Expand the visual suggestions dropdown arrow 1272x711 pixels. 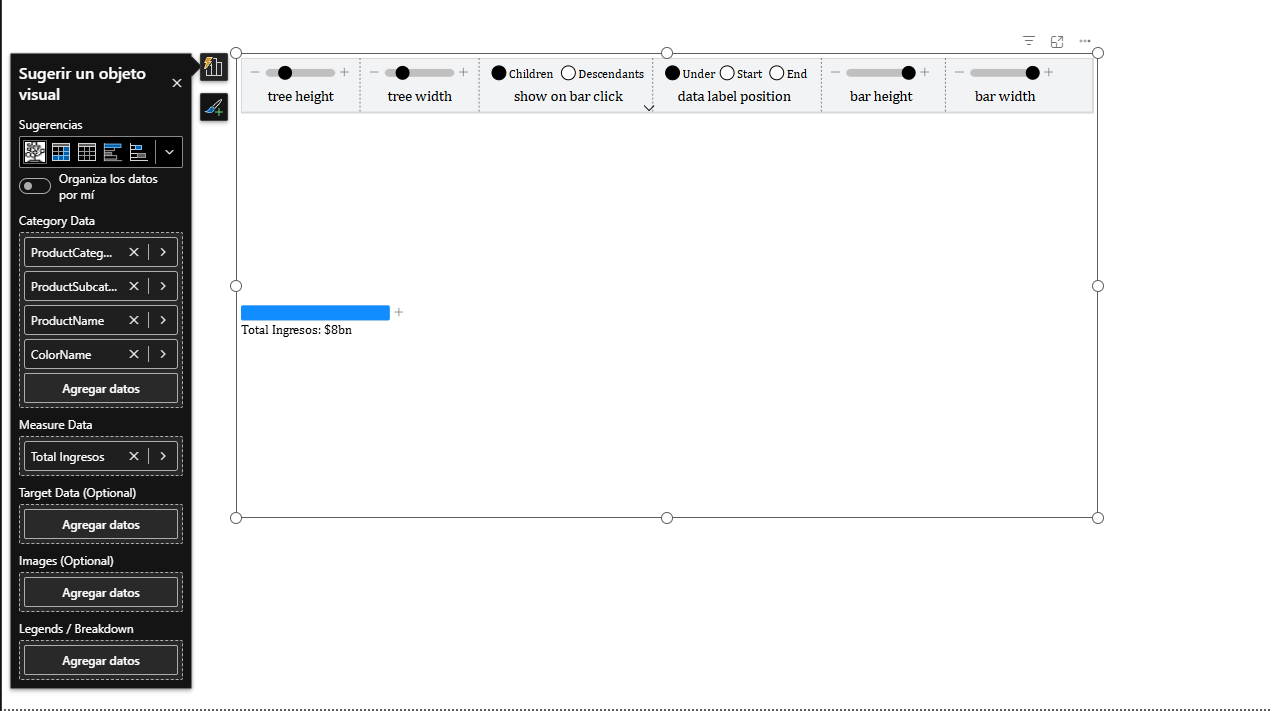coord(169,152)
